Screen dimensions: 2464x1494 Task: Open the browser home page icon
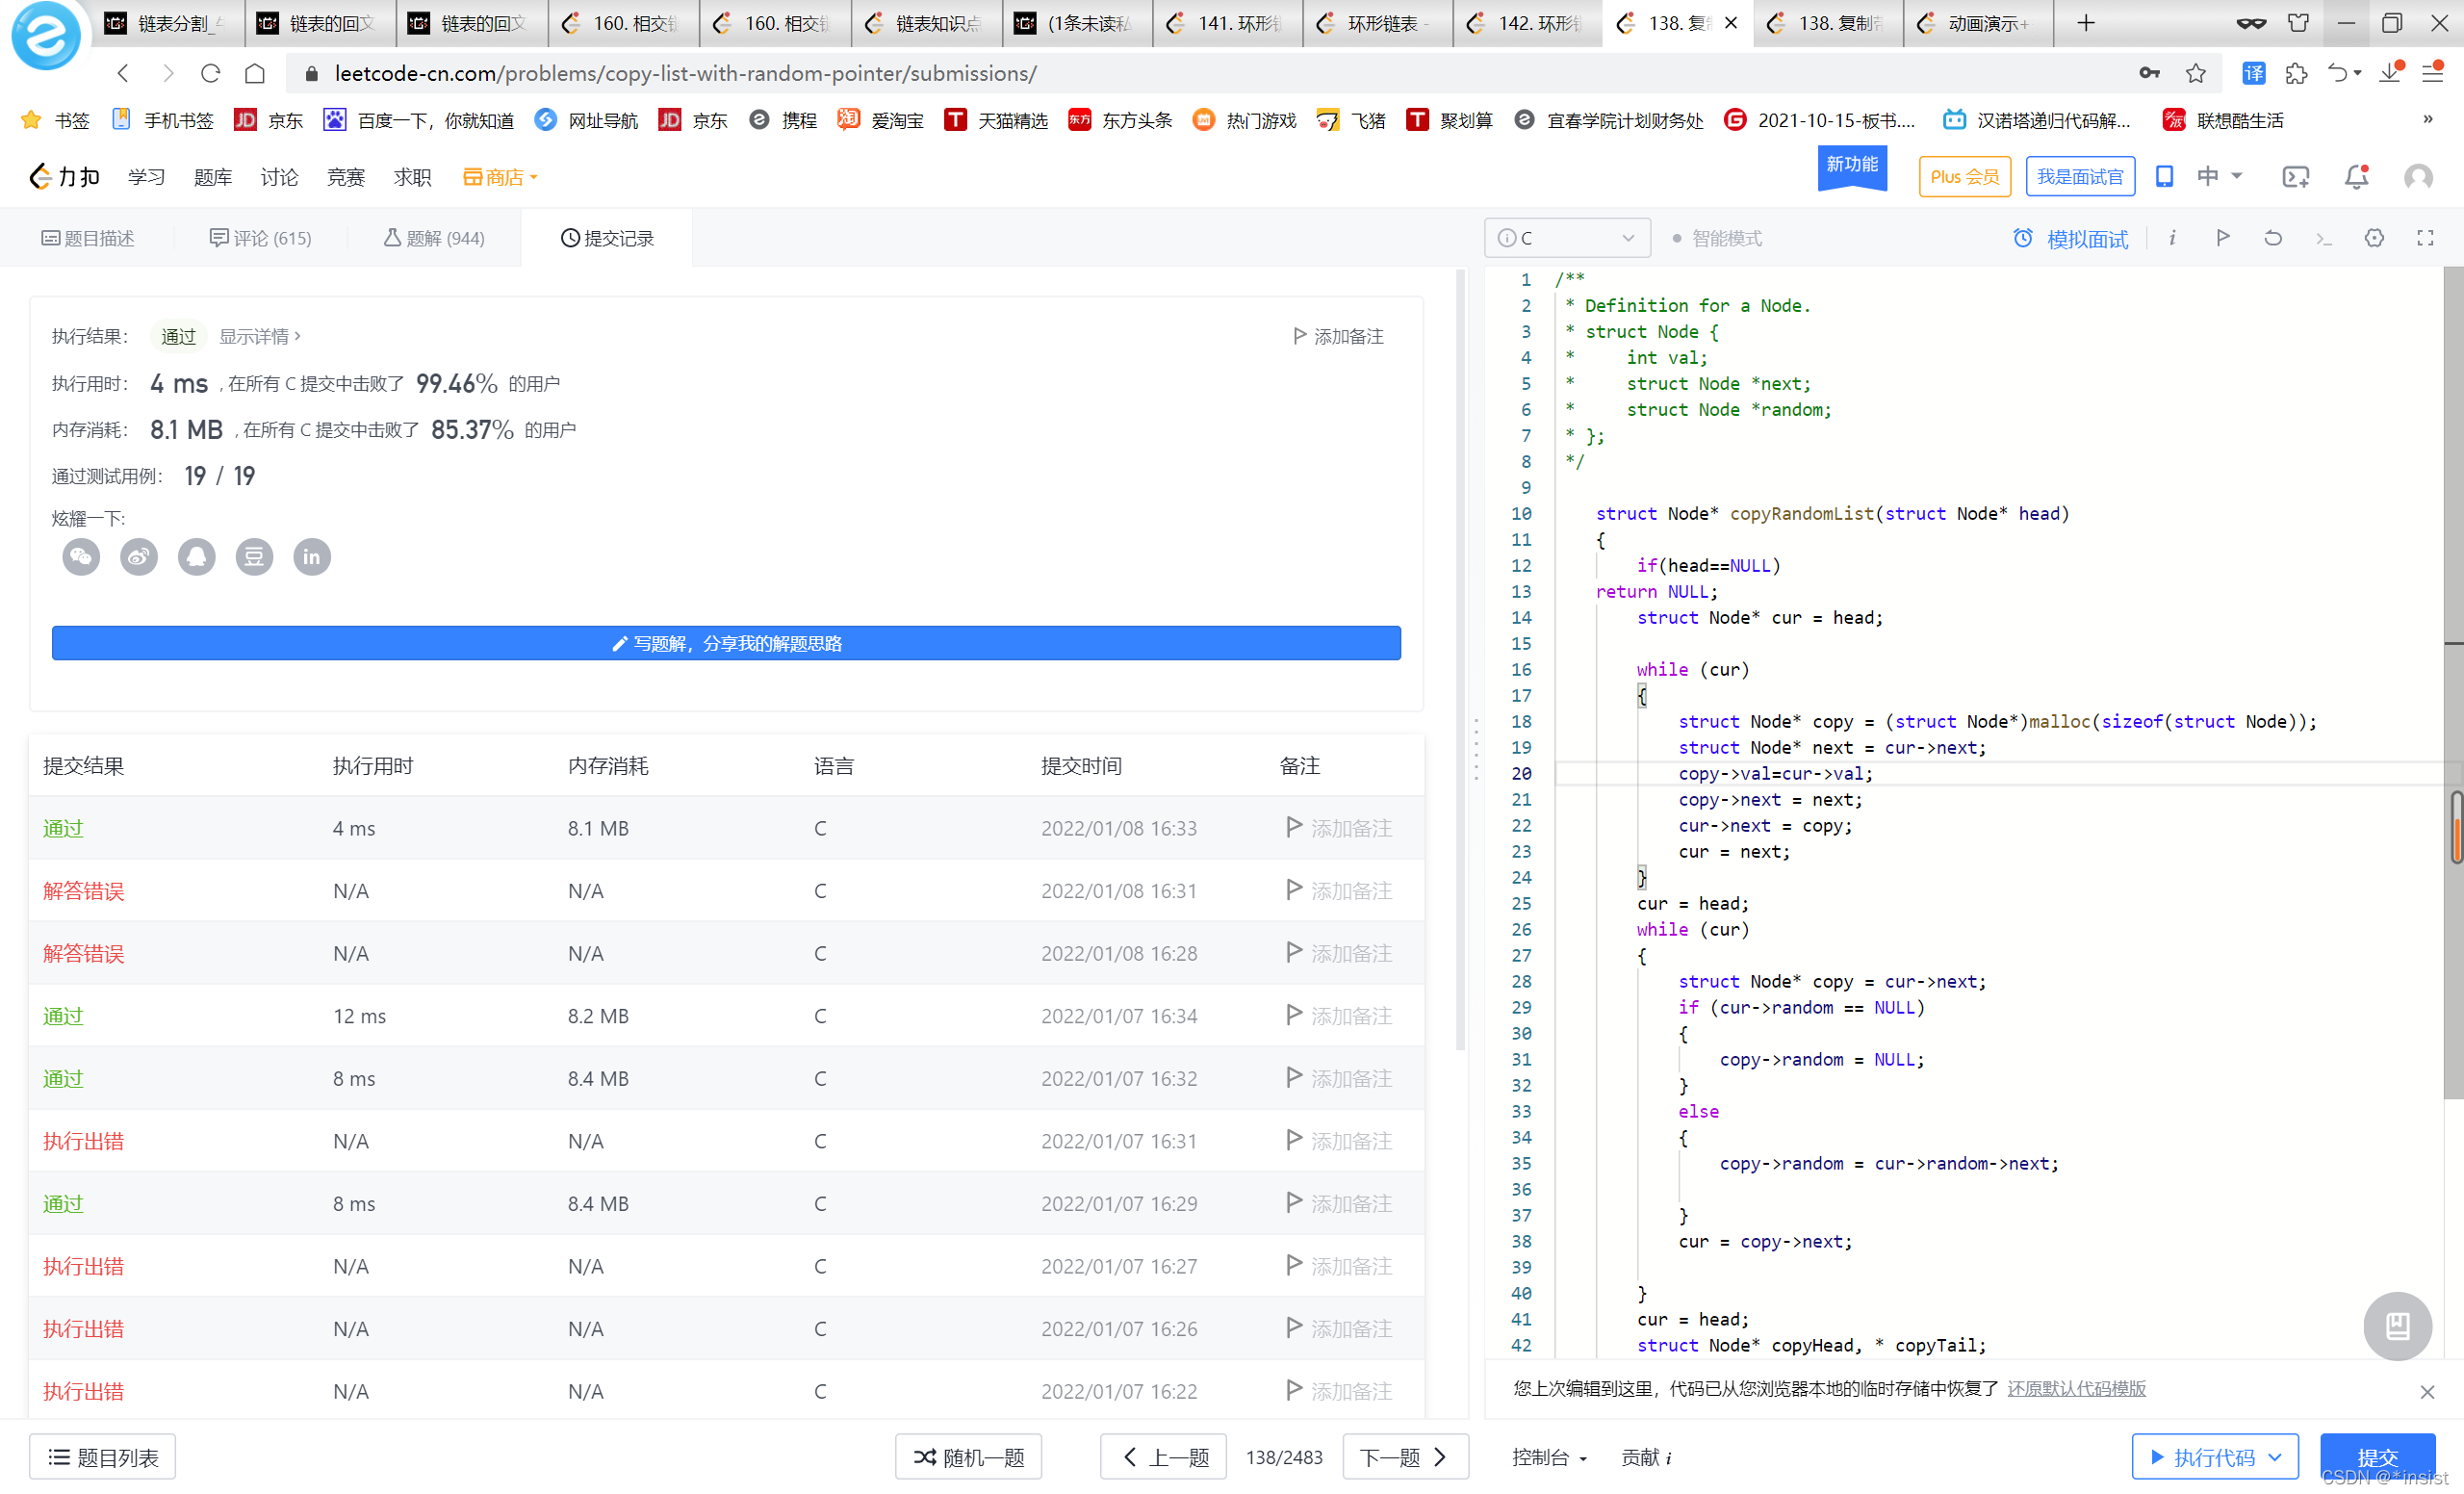click(x=255, y=73)
